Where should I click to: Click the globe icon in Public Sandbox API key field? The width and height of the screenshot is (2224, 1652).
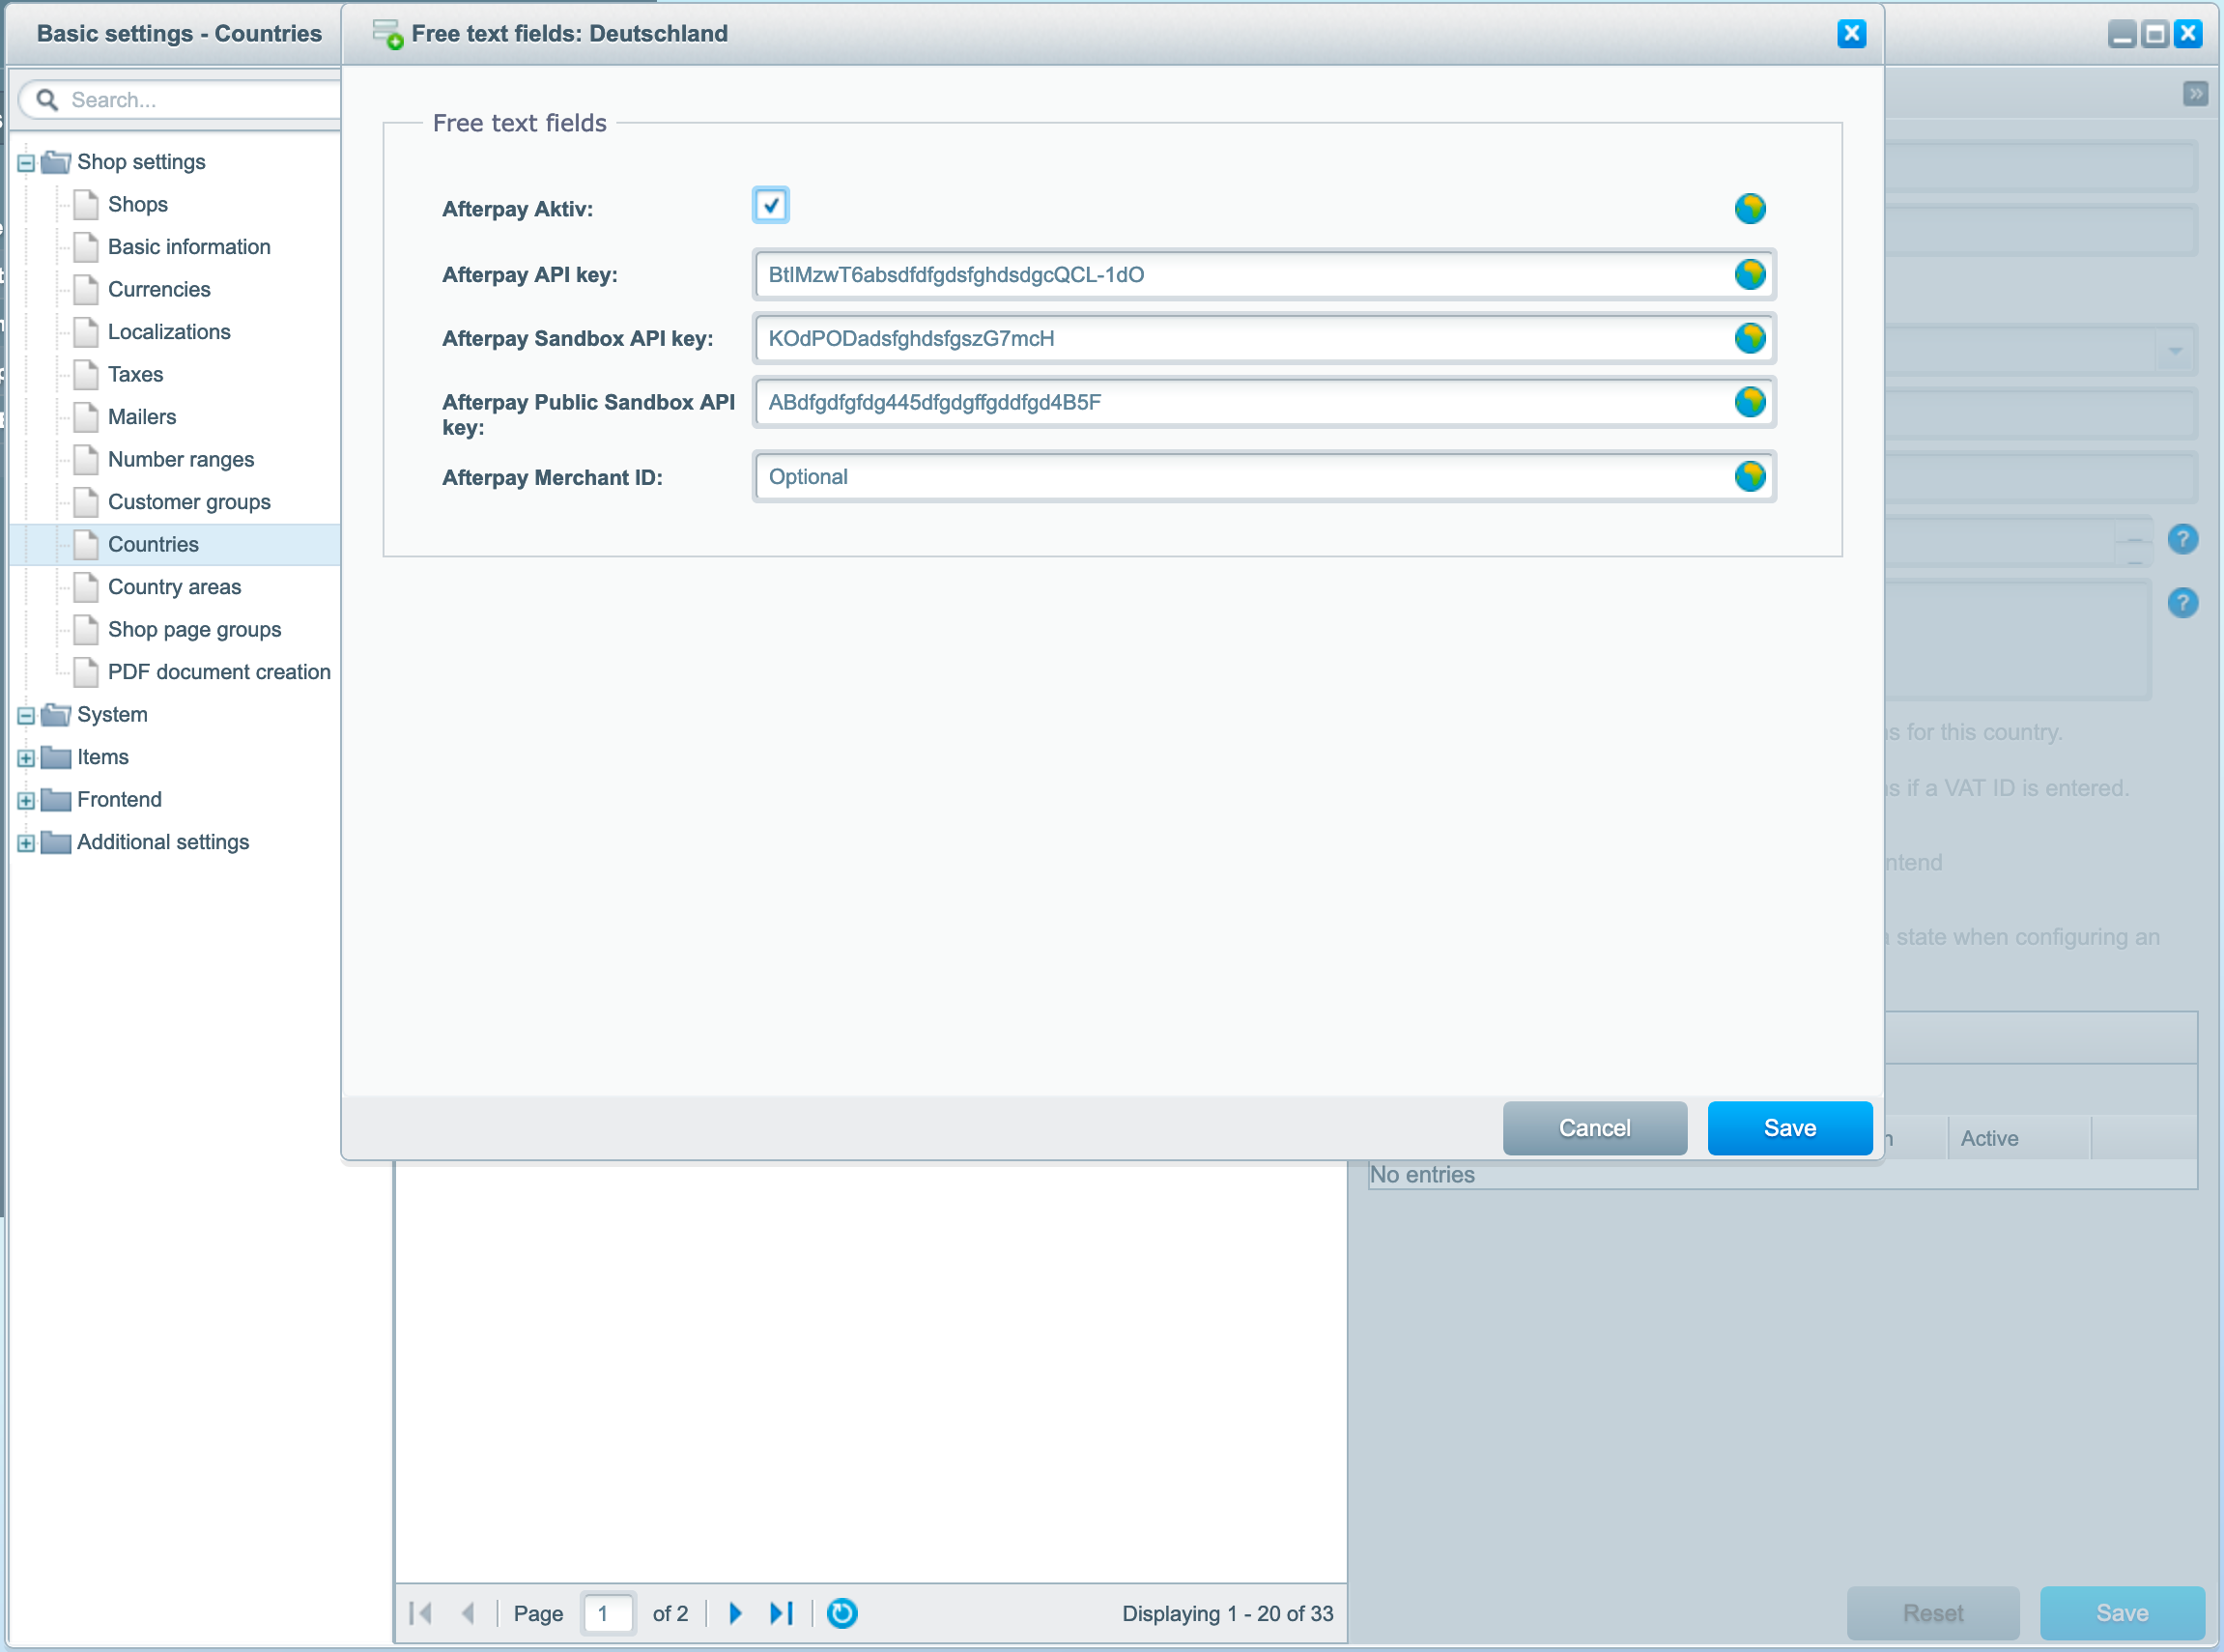coord(1749,402)
